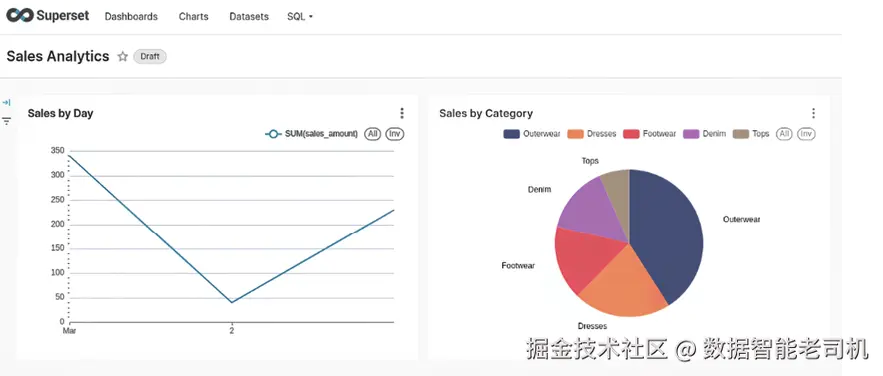Click the Superset infinity logo
Screen dimensions: 883x376
(20, 15)
